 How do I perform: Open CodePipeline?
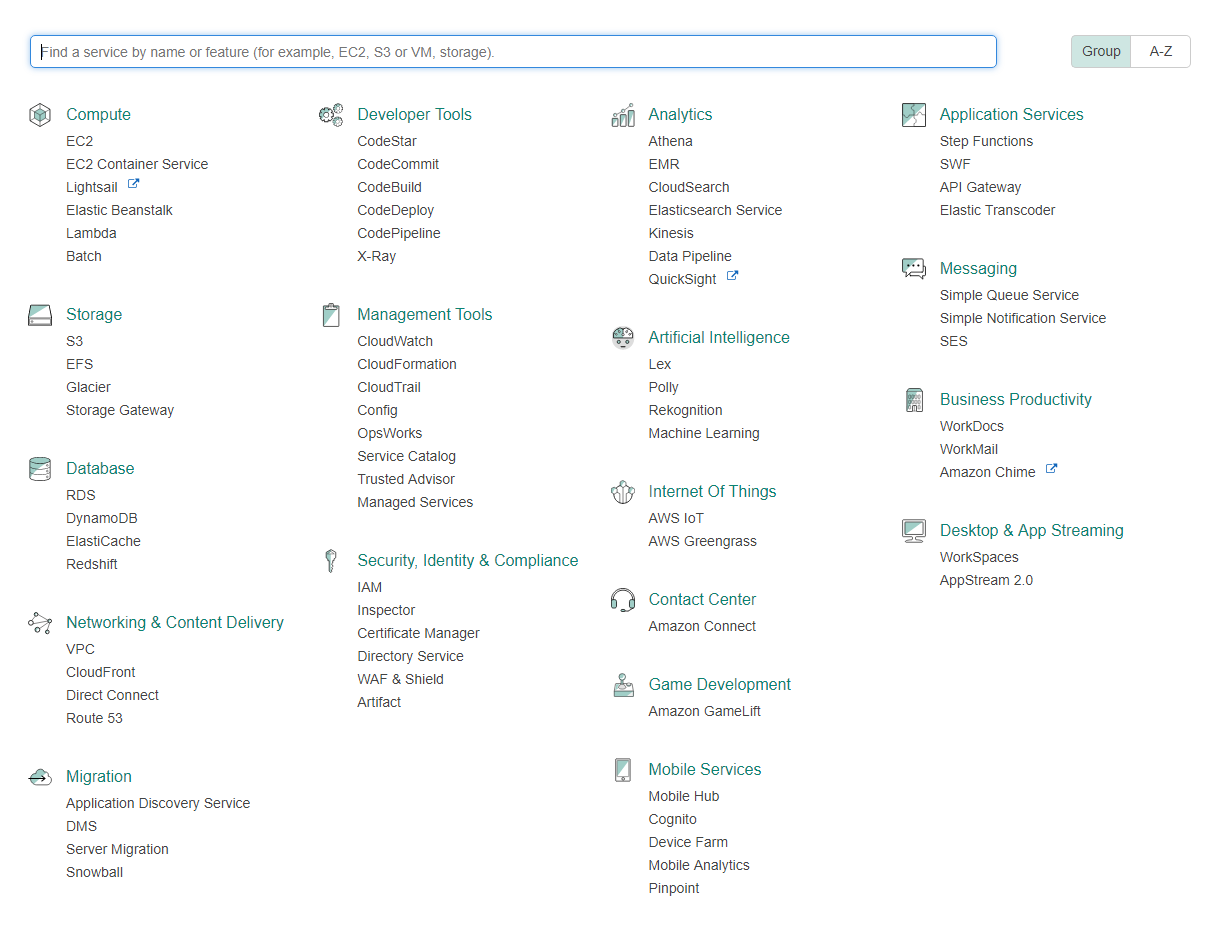pyautogui.click(x=399, y=234)
